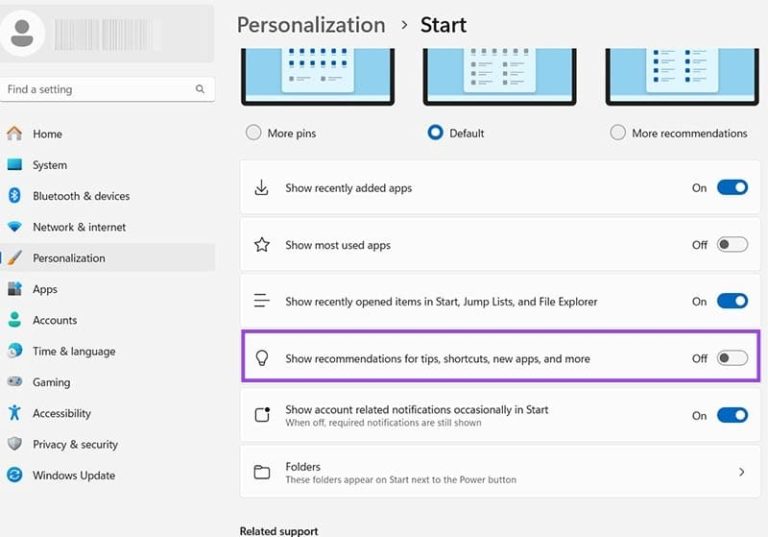768x537 pixels.
Task: Click the list icon for recently opened items
Action: click(x=262, y=301)
